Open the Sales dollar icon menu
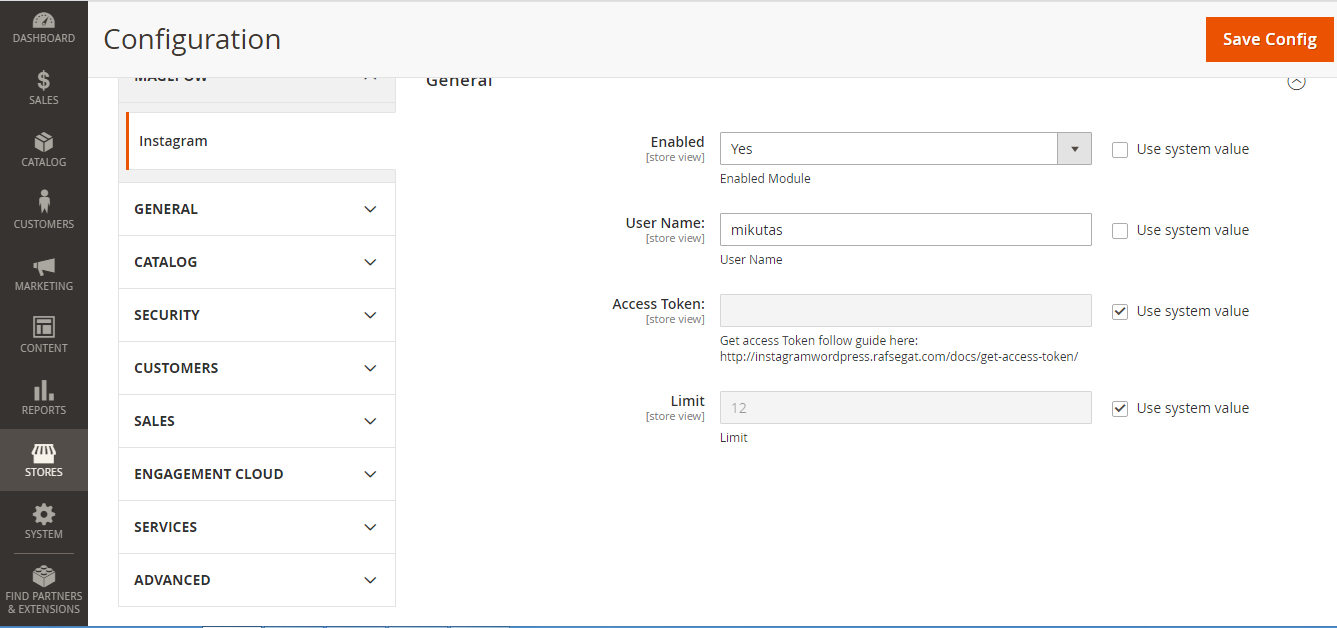The image size is (1337, 628). (x=43, y=81)
